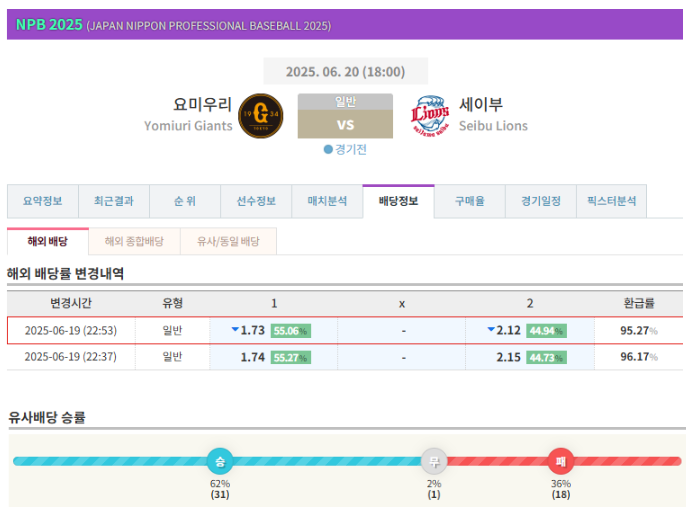Open the 선수정보 tab
699x518 pixels.
point(256,201)
